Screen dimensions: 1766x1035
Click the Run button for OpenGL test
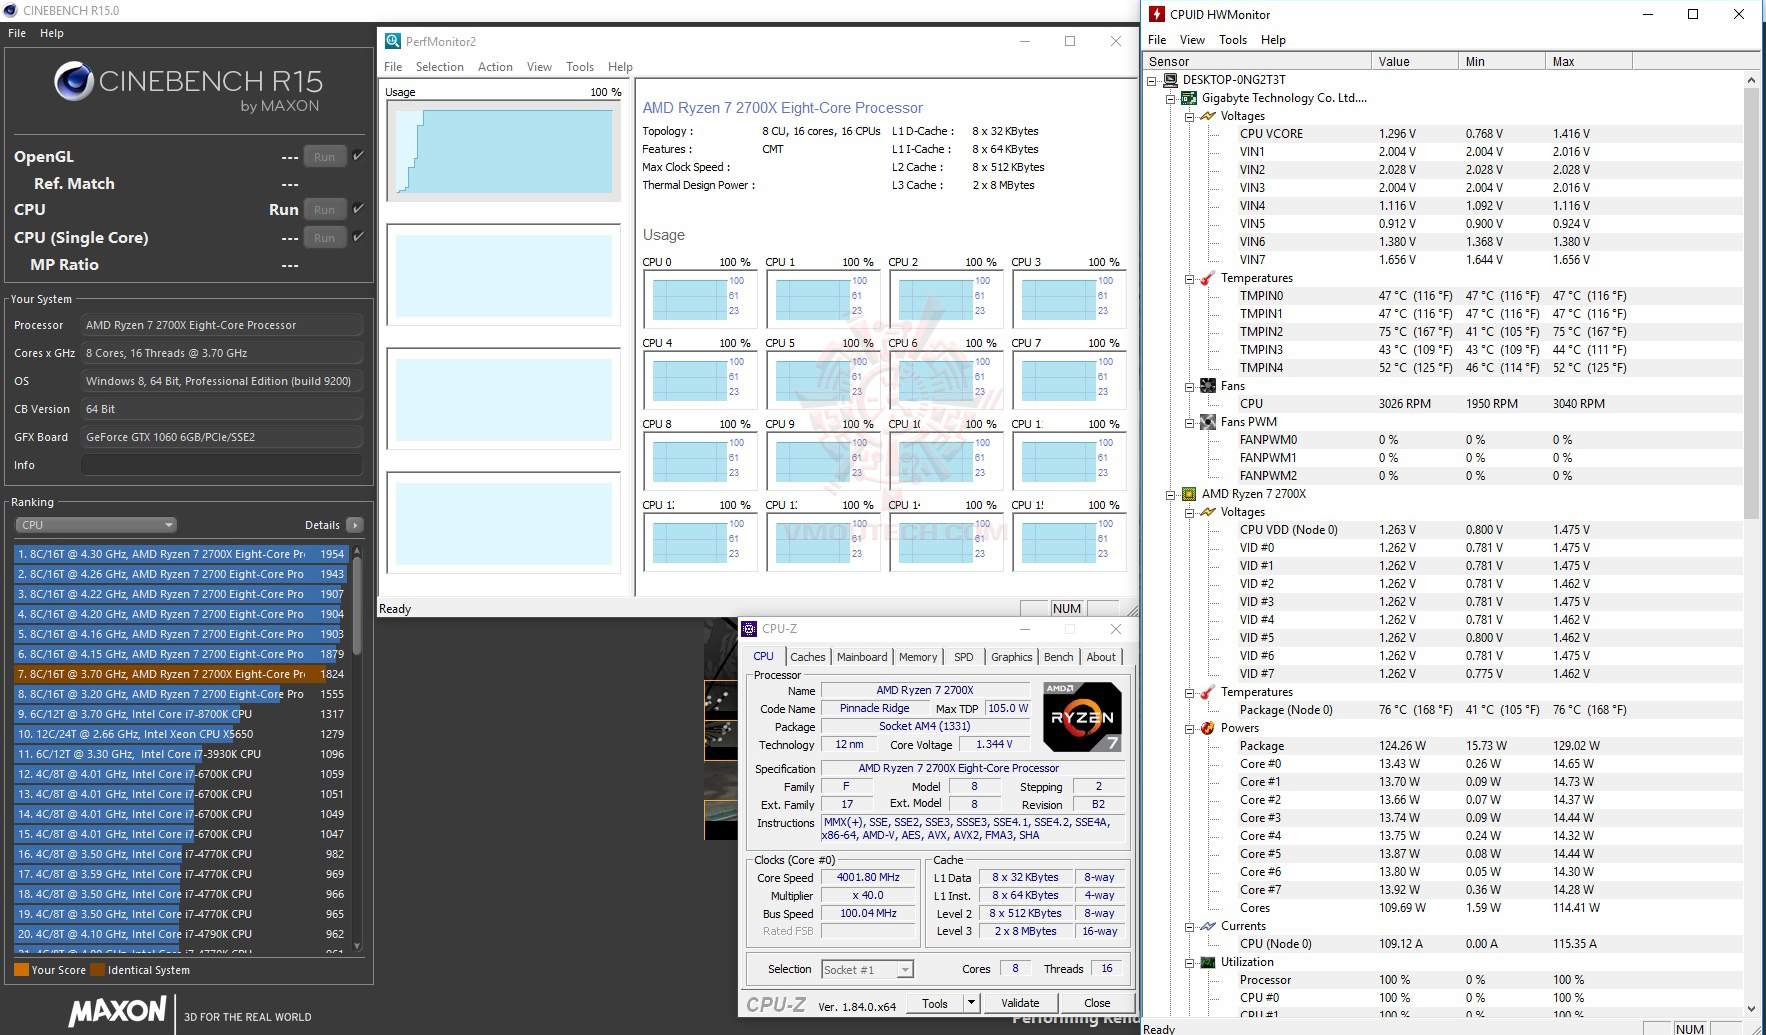(325, 157)
